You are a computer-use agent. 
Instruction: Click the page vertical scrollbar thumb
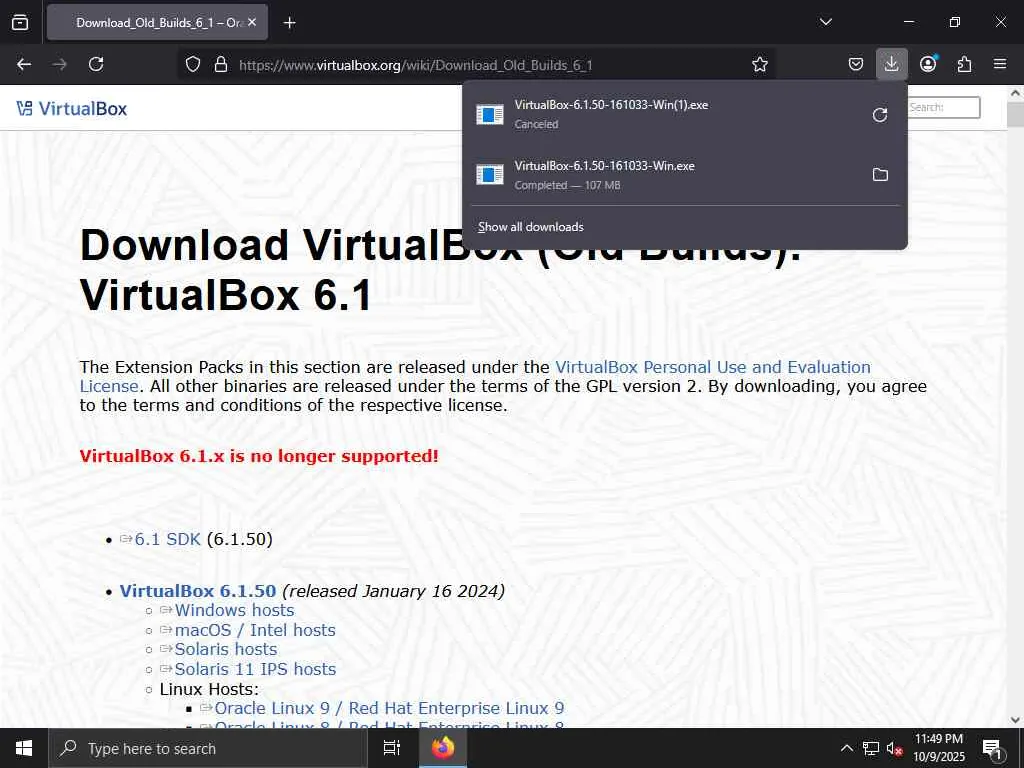coord(1015,114)
